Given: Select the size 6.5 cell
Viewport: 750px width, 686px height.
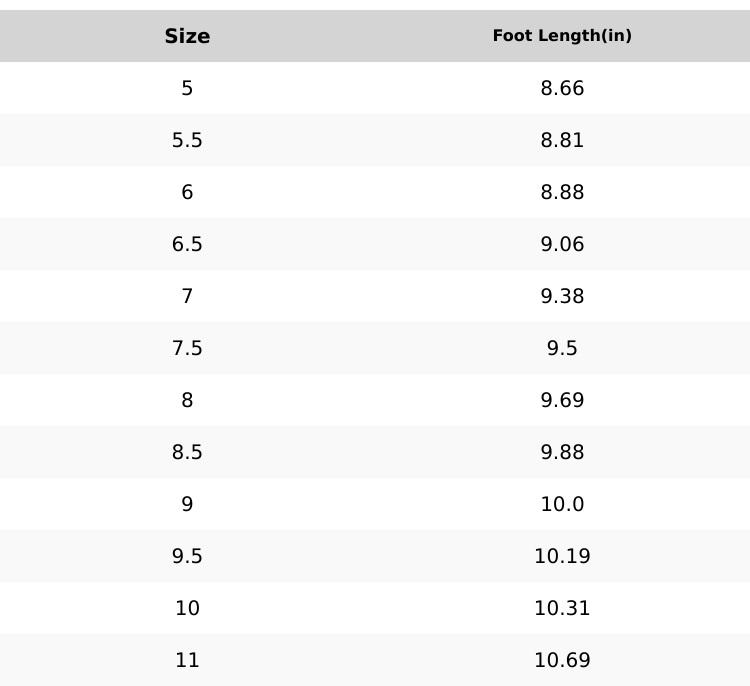Looking at the screenshot, I should click(187, 244).
